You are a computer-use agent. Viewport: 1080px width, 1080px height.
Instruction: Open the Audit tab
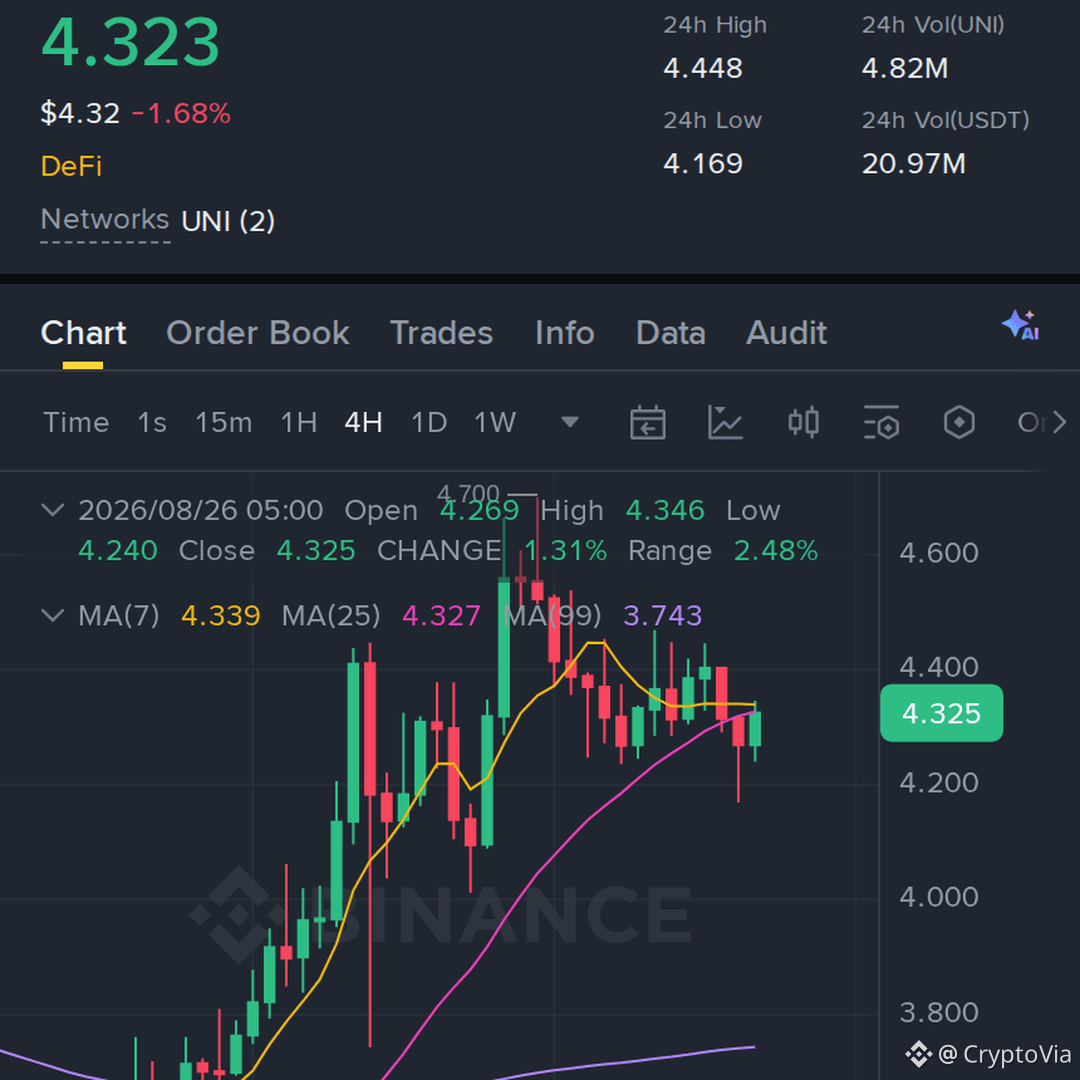pos(787,333)
